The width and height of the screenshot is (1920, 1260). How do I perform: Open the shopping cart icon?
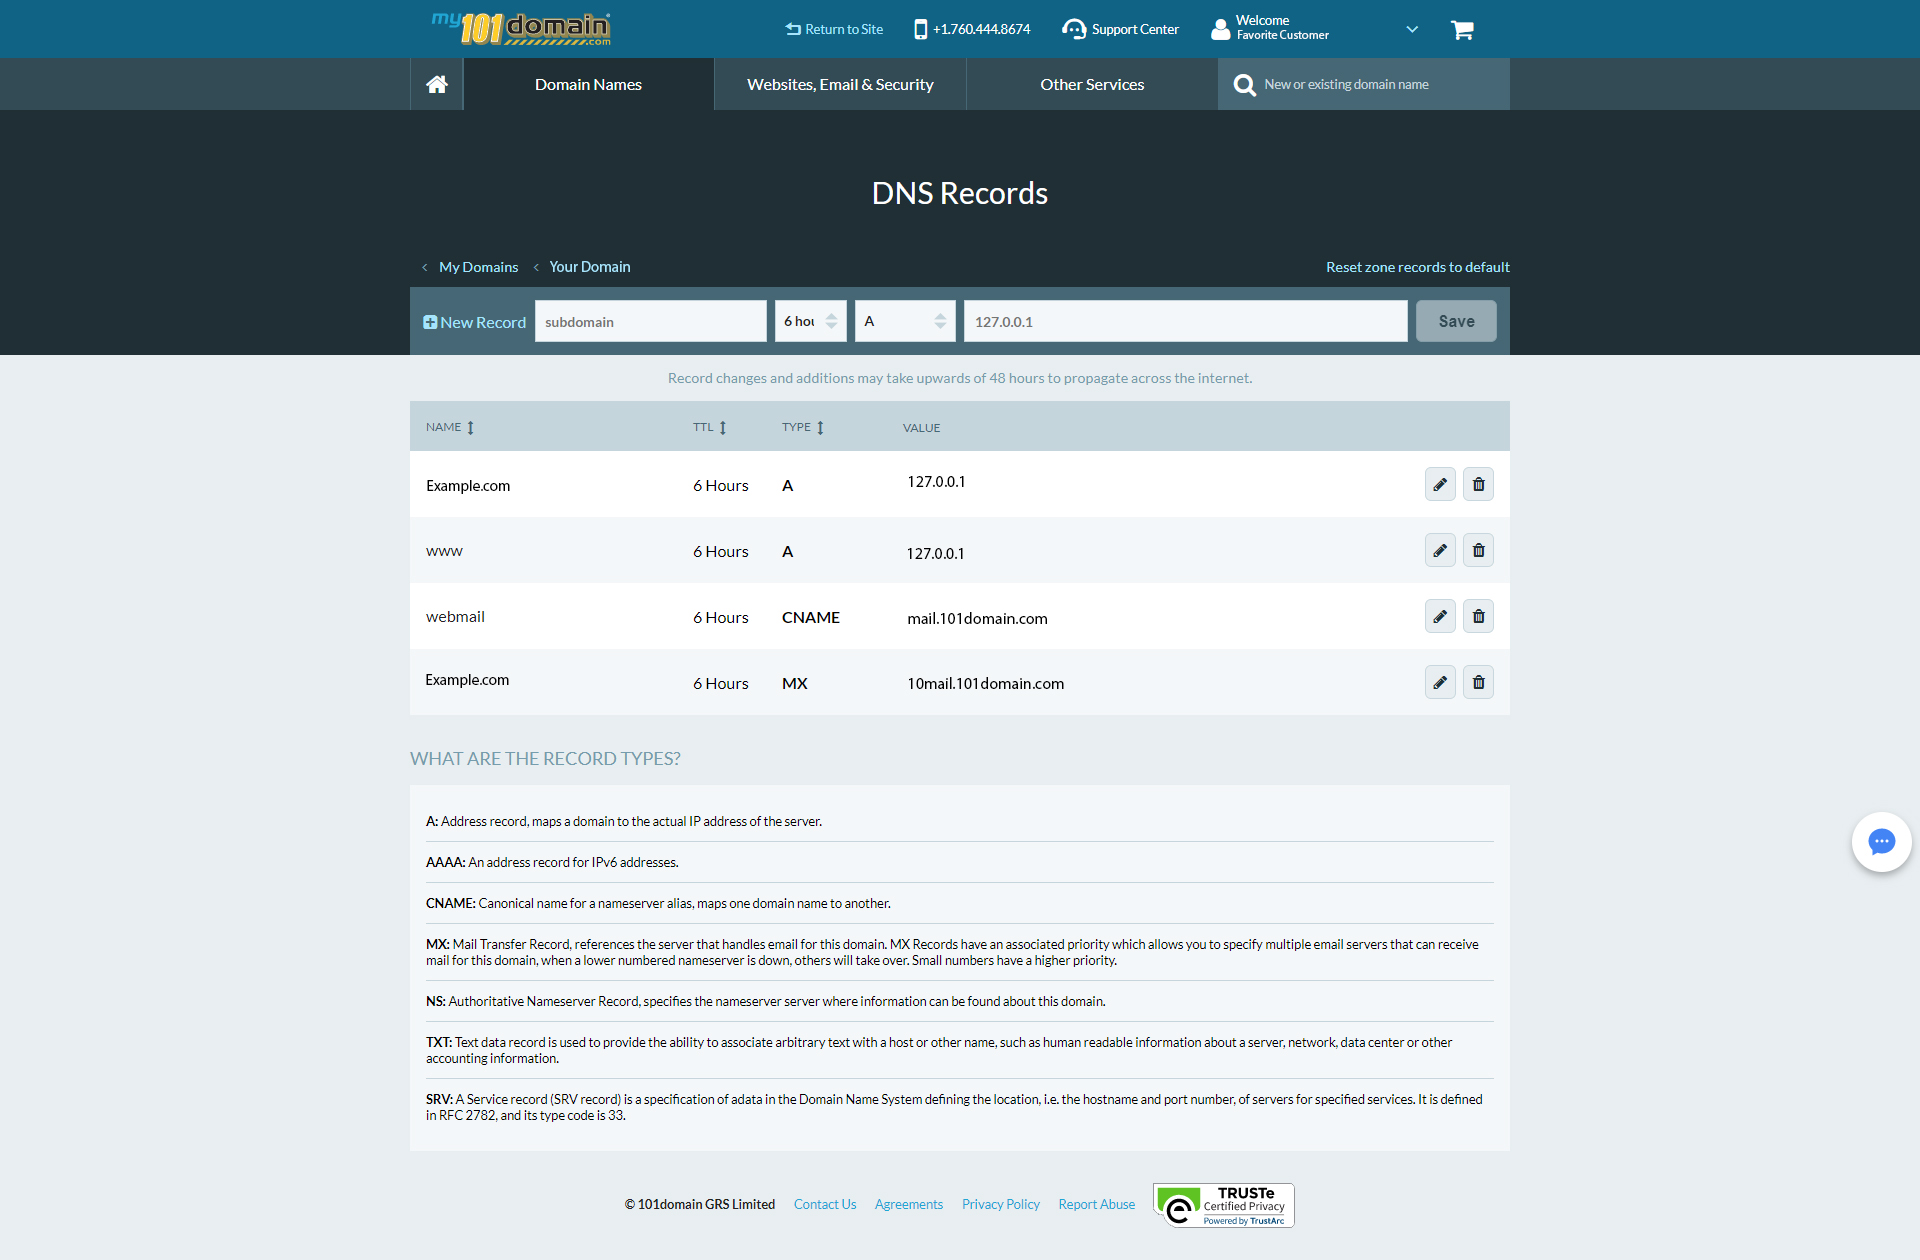pos(1462,30)
